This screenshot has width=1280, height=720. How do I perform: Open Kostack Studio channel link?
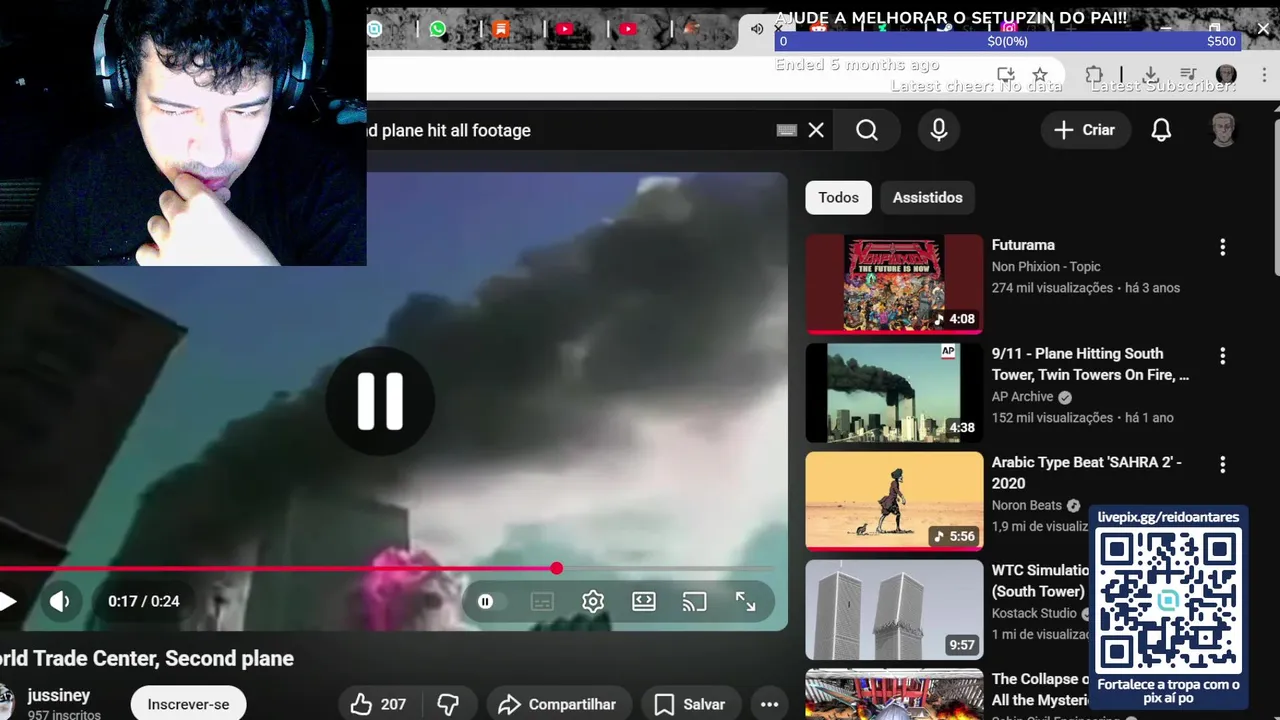1034,613
